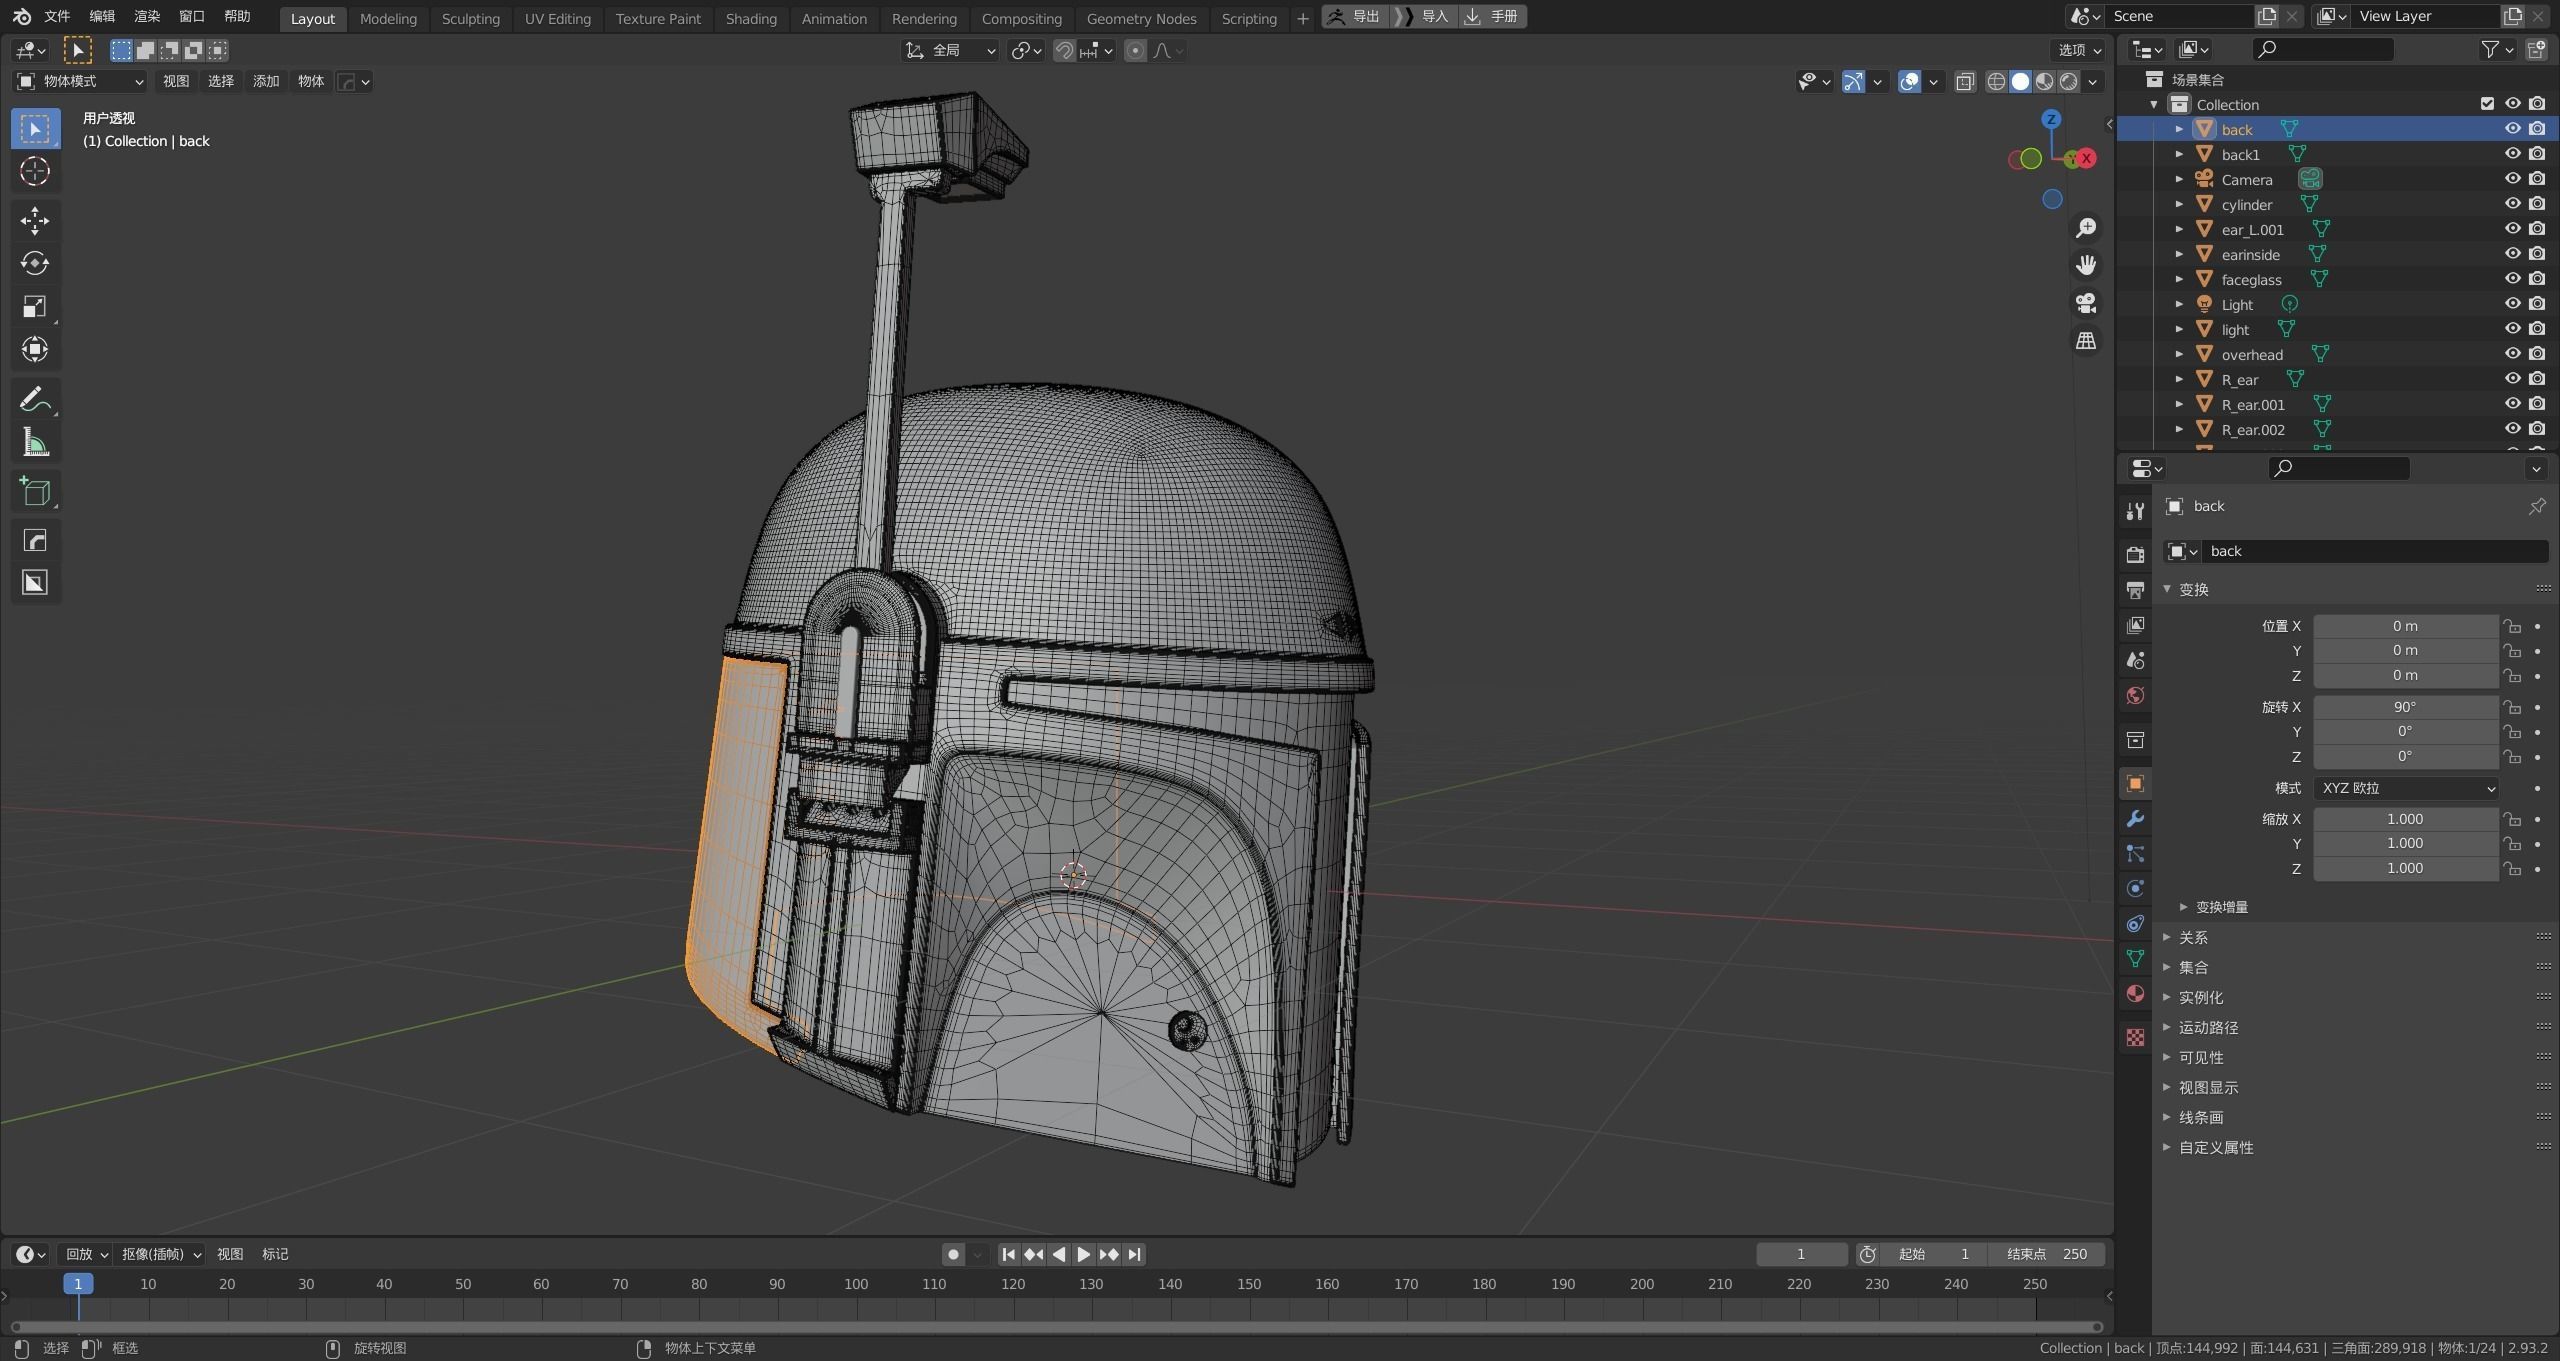Select the Measure tool

[x=35, y=443]
